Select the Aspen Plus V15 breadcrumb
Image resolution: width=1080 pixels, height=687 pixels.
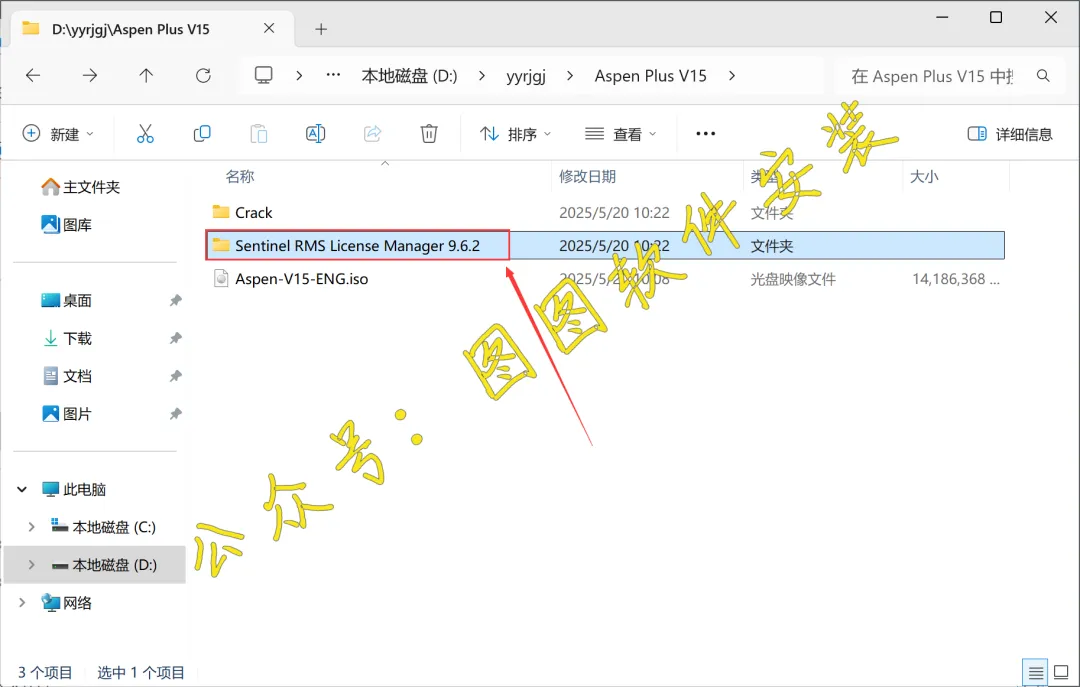pyautogui.click(x=651, y=76)
